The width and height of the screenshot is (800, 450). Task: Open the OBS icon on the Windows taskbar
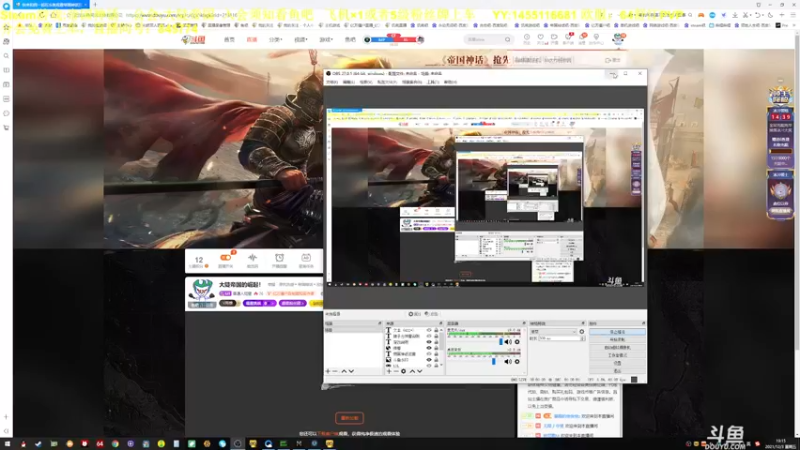238,444
